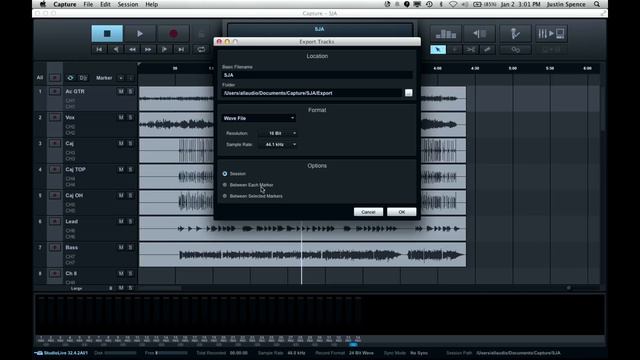Click the 5:00 mark on timeline ruler
This screenshot has width=640, height=360.
(x=513, y=68)
